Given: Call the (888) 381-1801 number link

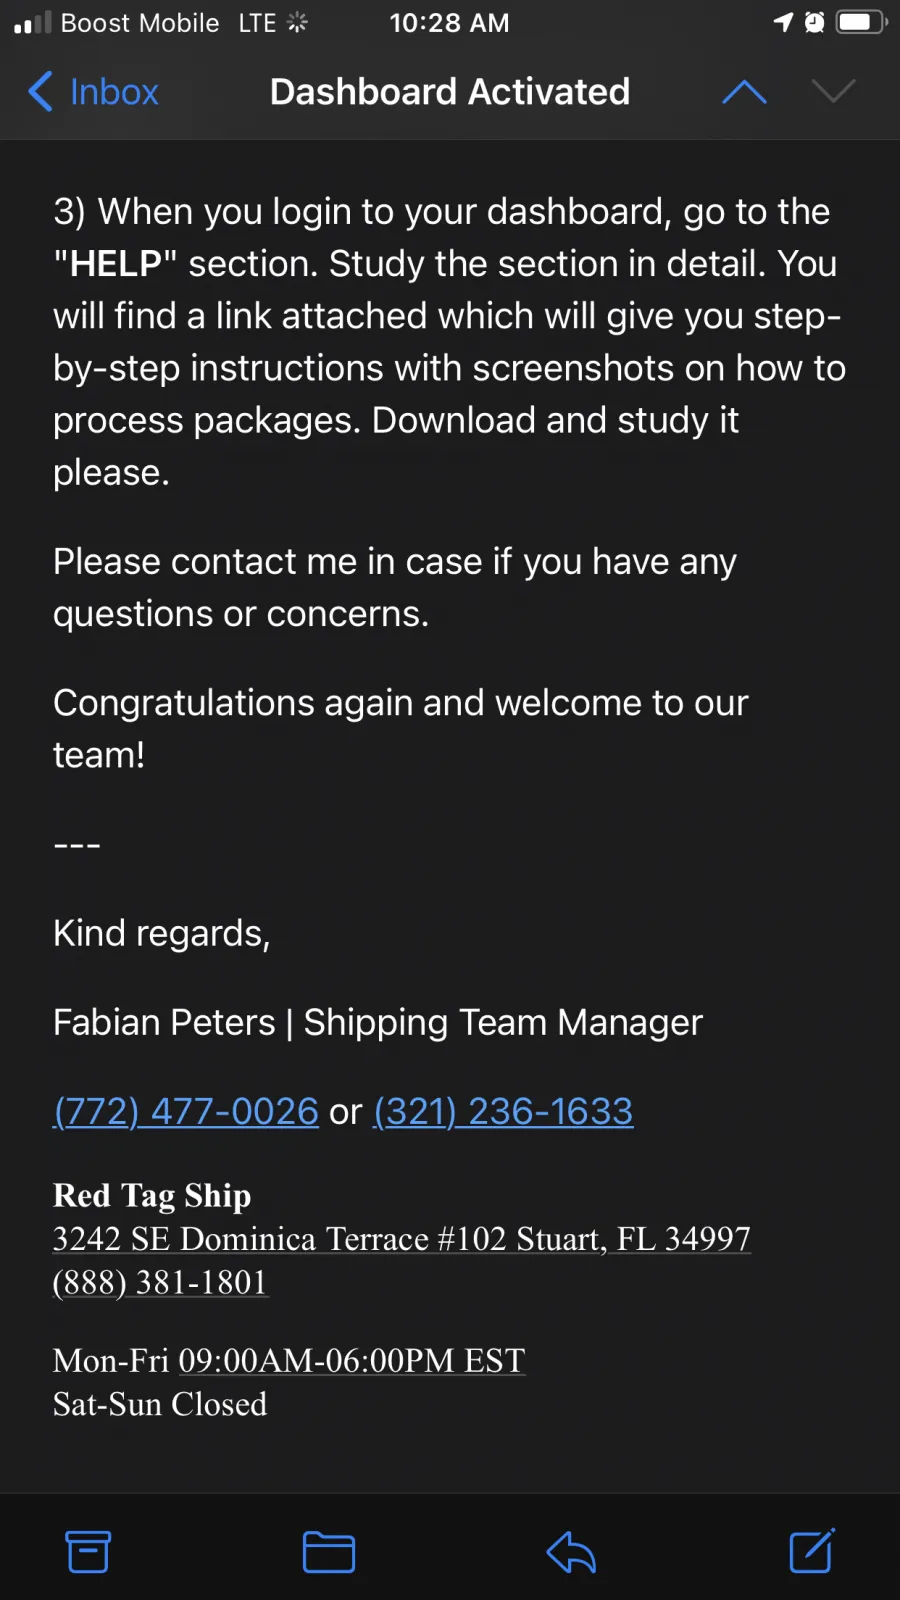Looking at the screenshot, I should coord(160,1282).
